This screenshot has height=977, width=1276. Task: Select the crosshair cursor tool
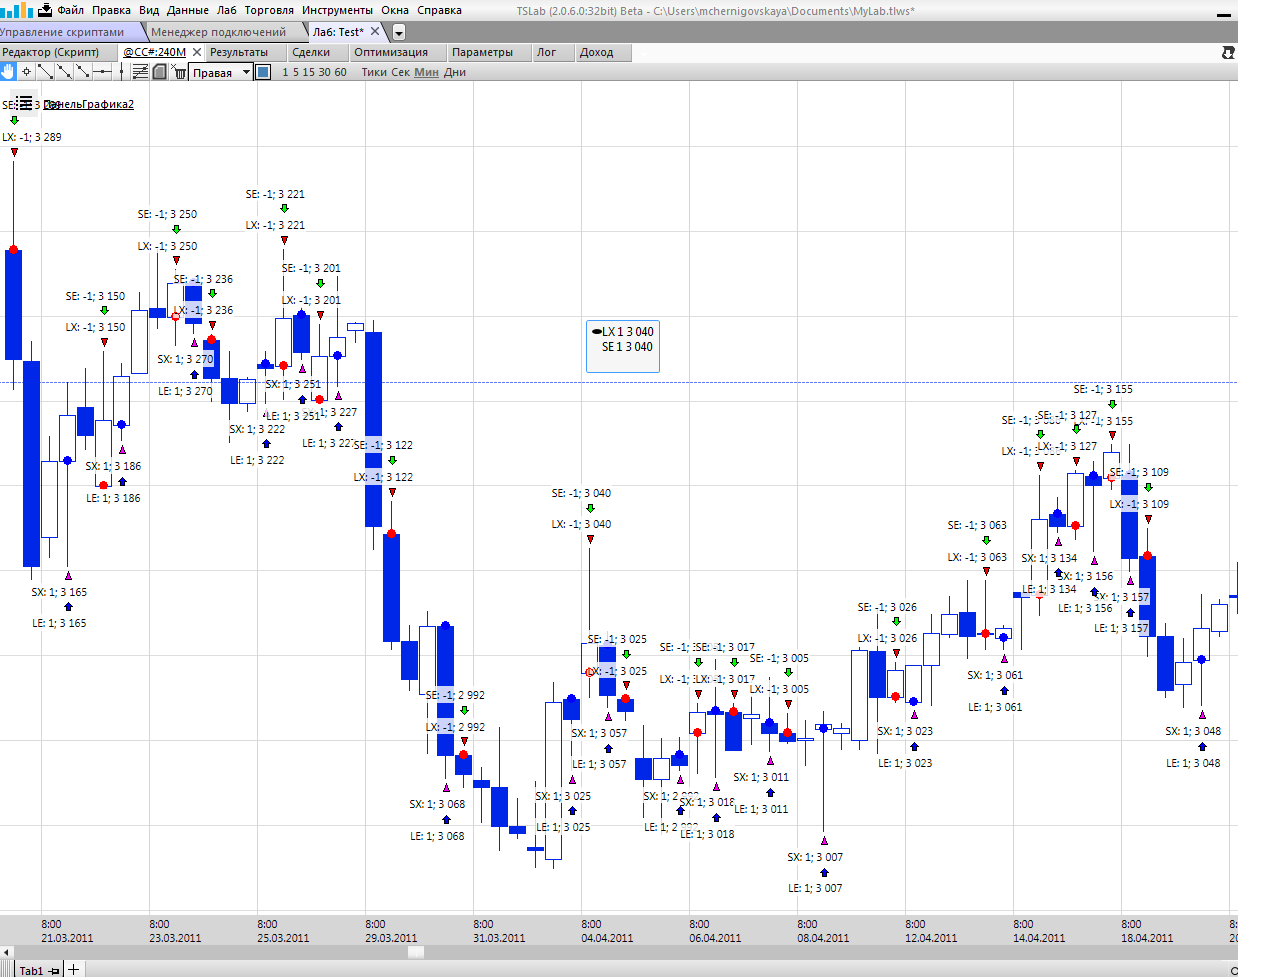point(26,72)
